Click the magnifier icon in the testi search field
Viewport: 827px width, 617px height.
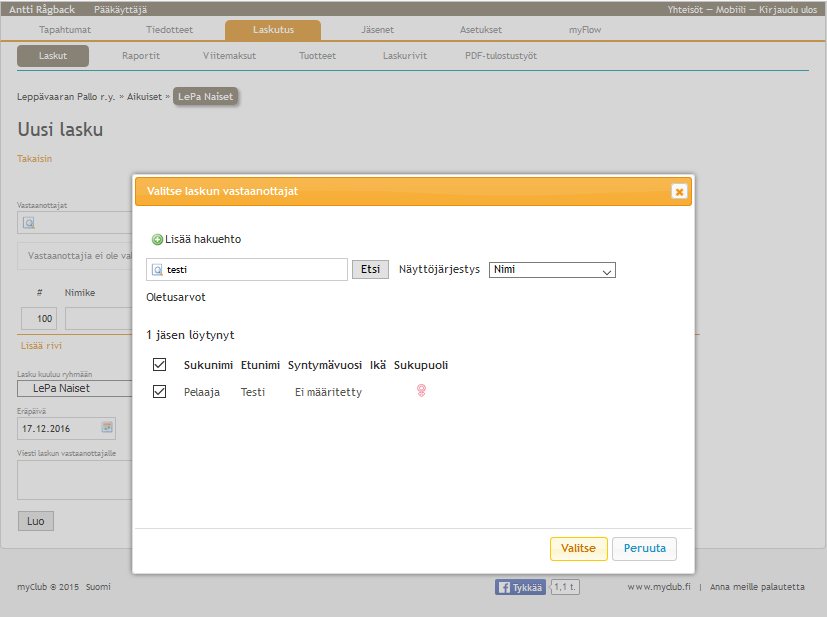(157, 270)
